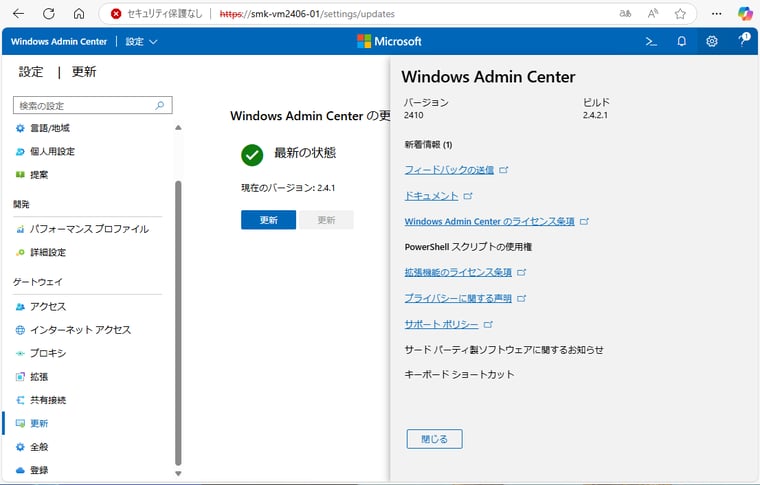The width and height of the screenshot is (760, 485).
Task: Open read aloud icon in address bar
Action: pyautogui.click(x=653, y=14)
